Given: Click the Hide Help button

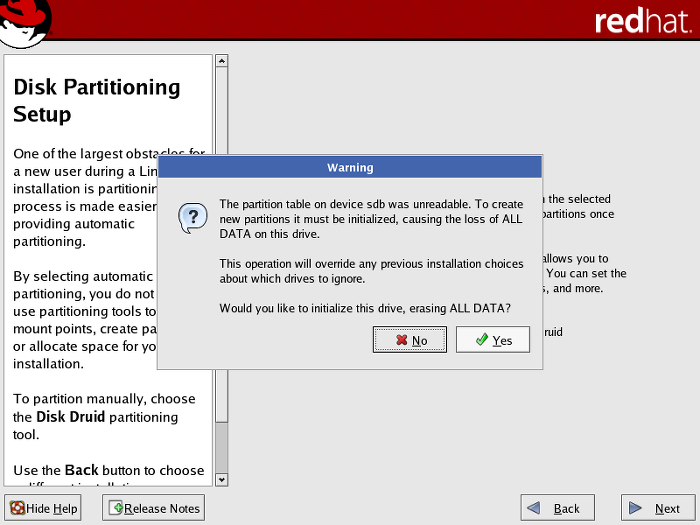Looking at the screenshot, I should coord(43,508).
